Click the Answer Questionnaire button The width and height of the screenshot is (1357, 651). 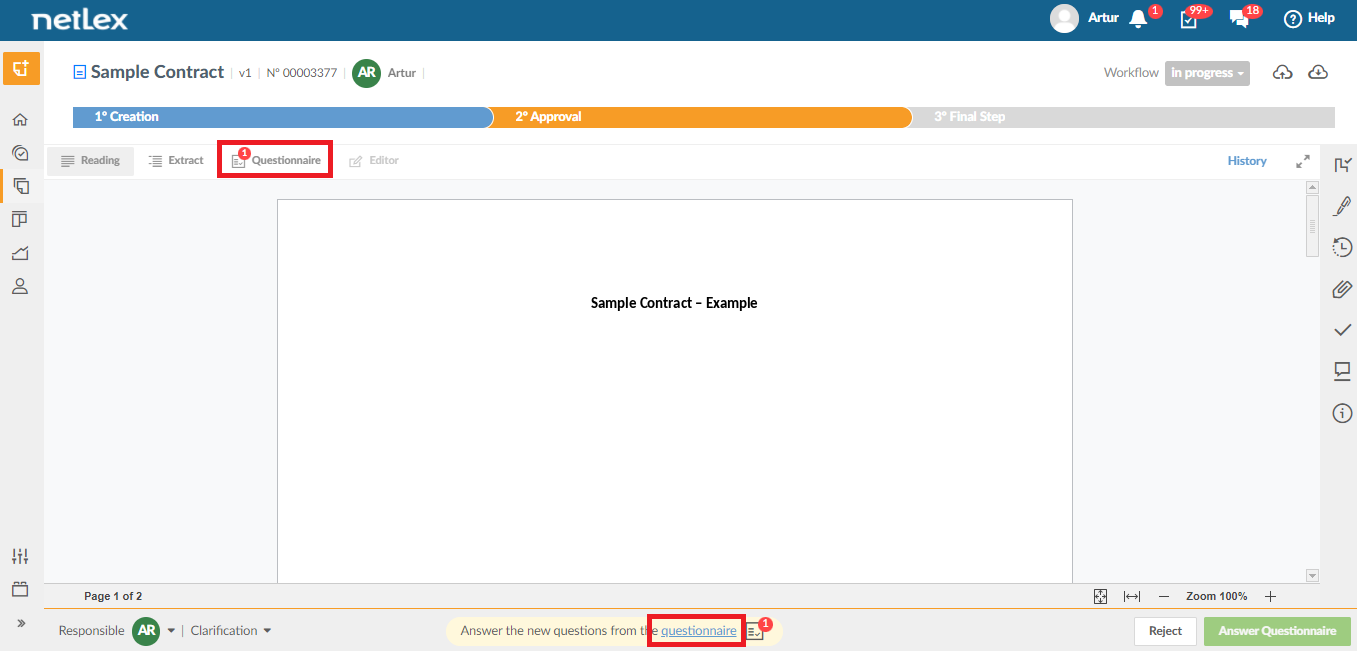coord(1277,631)
